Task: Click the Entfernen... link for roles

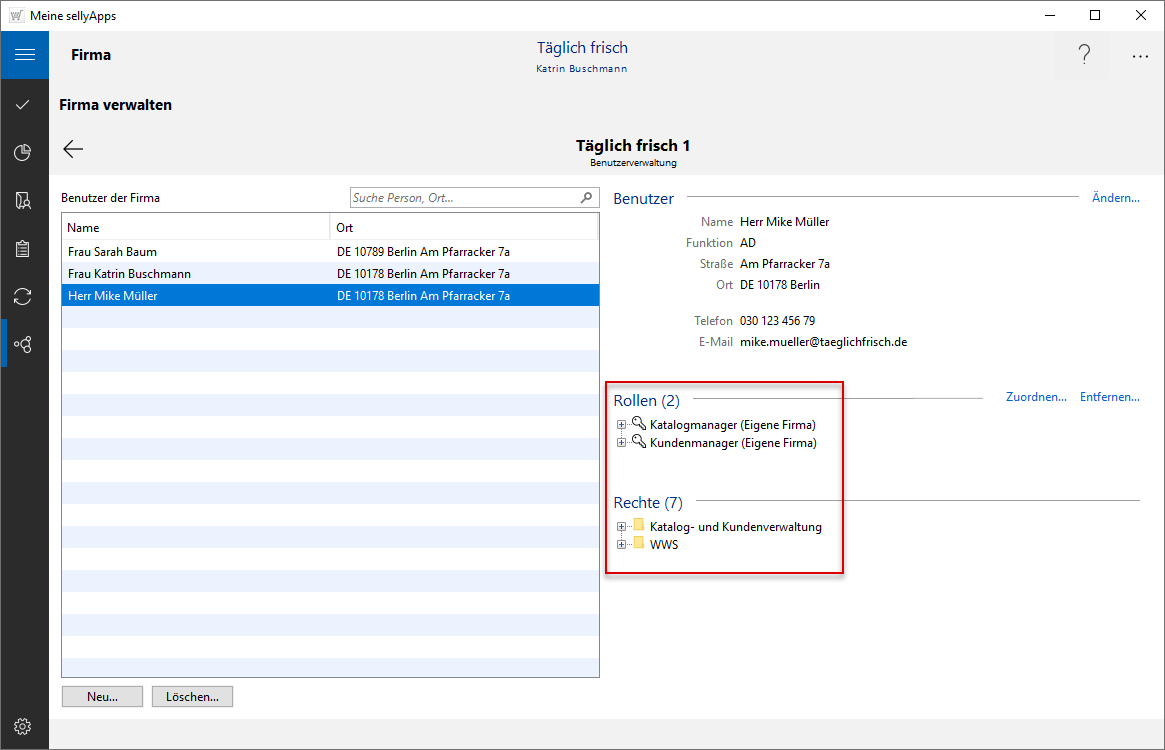Action: click(1109, 397)
